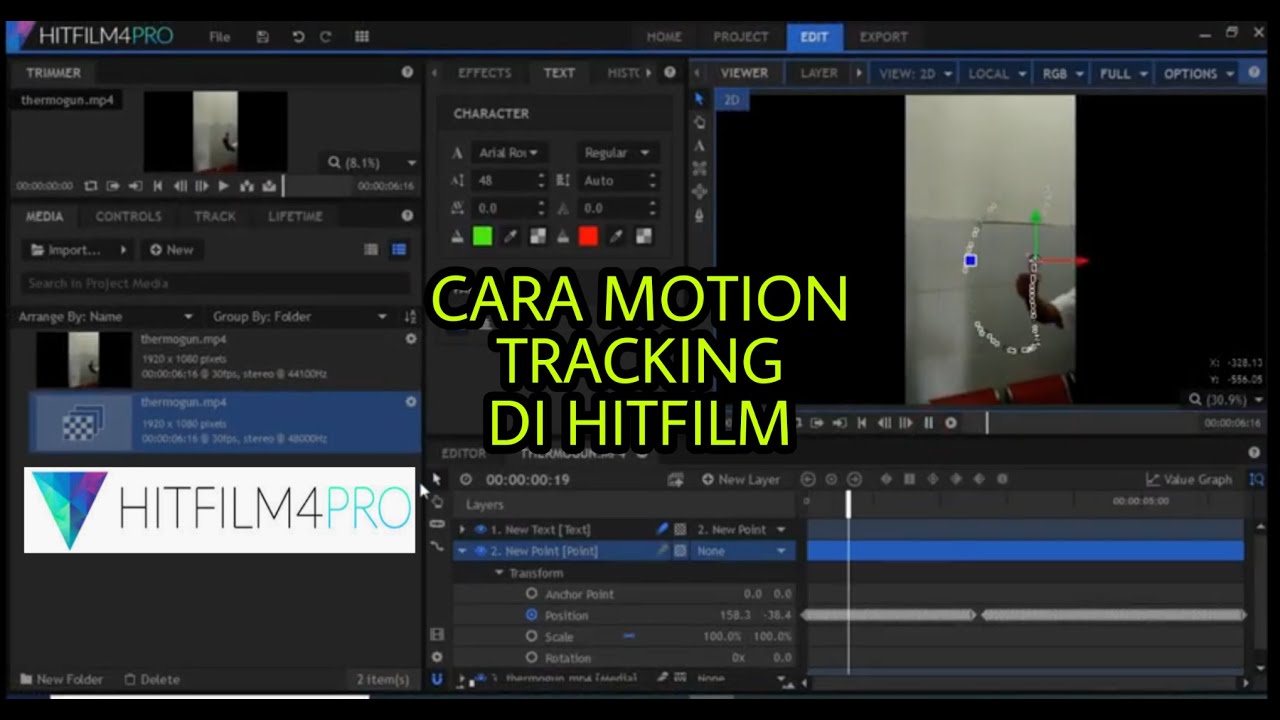Pause viewer playback

click(x=928, y=423)
